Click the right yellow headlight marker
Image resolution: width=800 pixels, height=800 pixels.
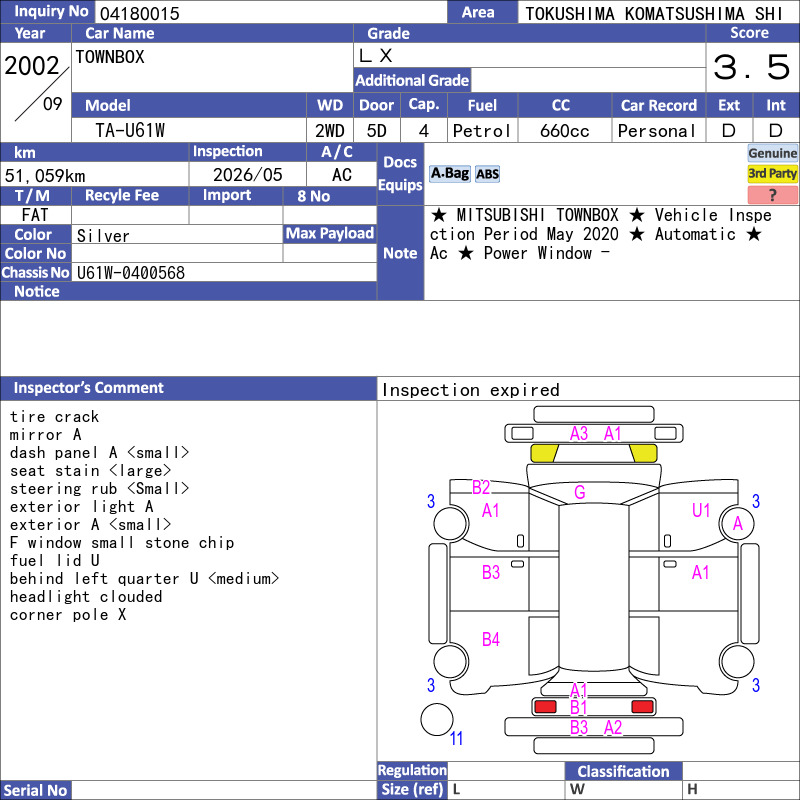643,453
